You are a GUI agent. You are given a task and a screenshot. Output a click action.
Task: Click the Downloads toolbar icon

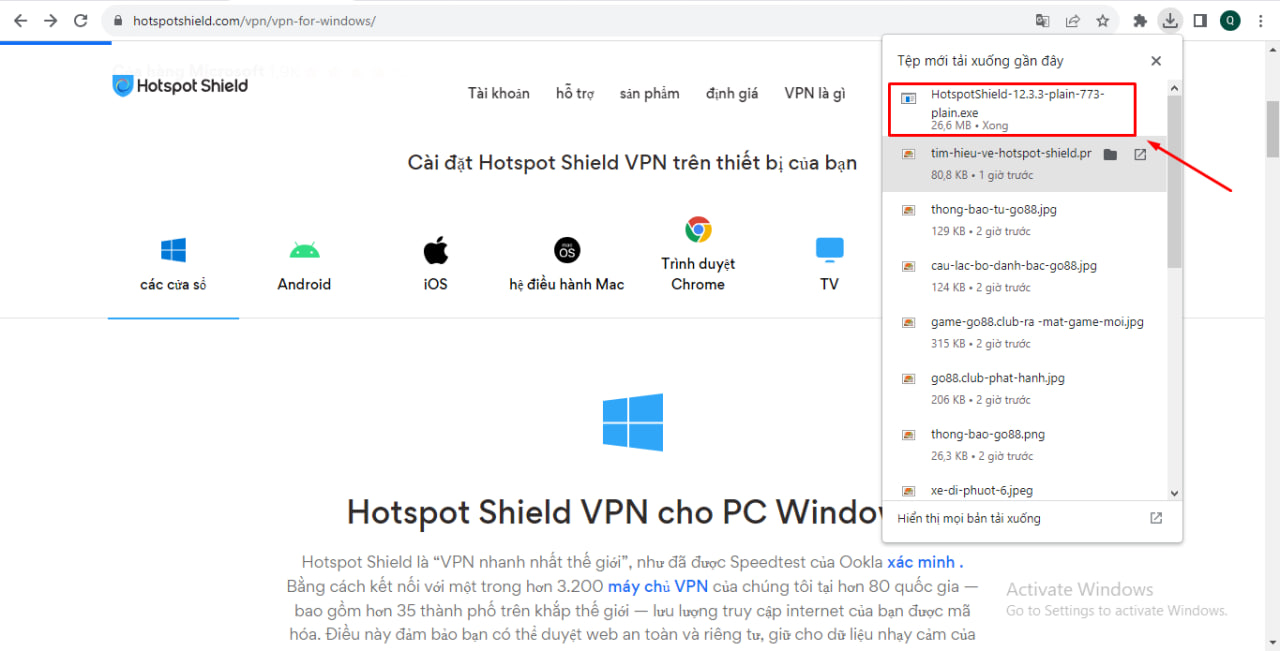pos(1169,20)
